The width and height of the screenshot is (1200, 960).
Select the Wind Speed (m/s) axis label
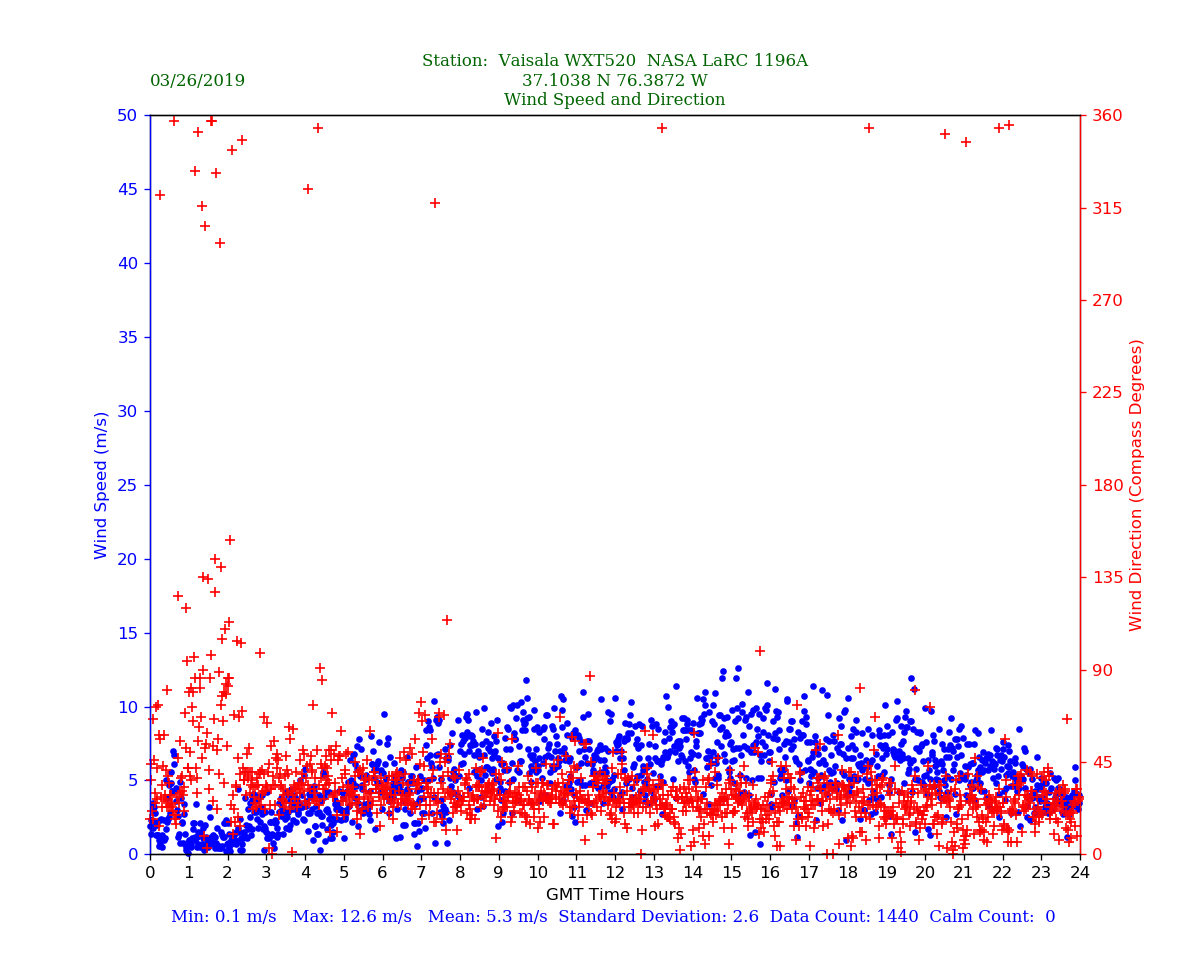point(102,484)
